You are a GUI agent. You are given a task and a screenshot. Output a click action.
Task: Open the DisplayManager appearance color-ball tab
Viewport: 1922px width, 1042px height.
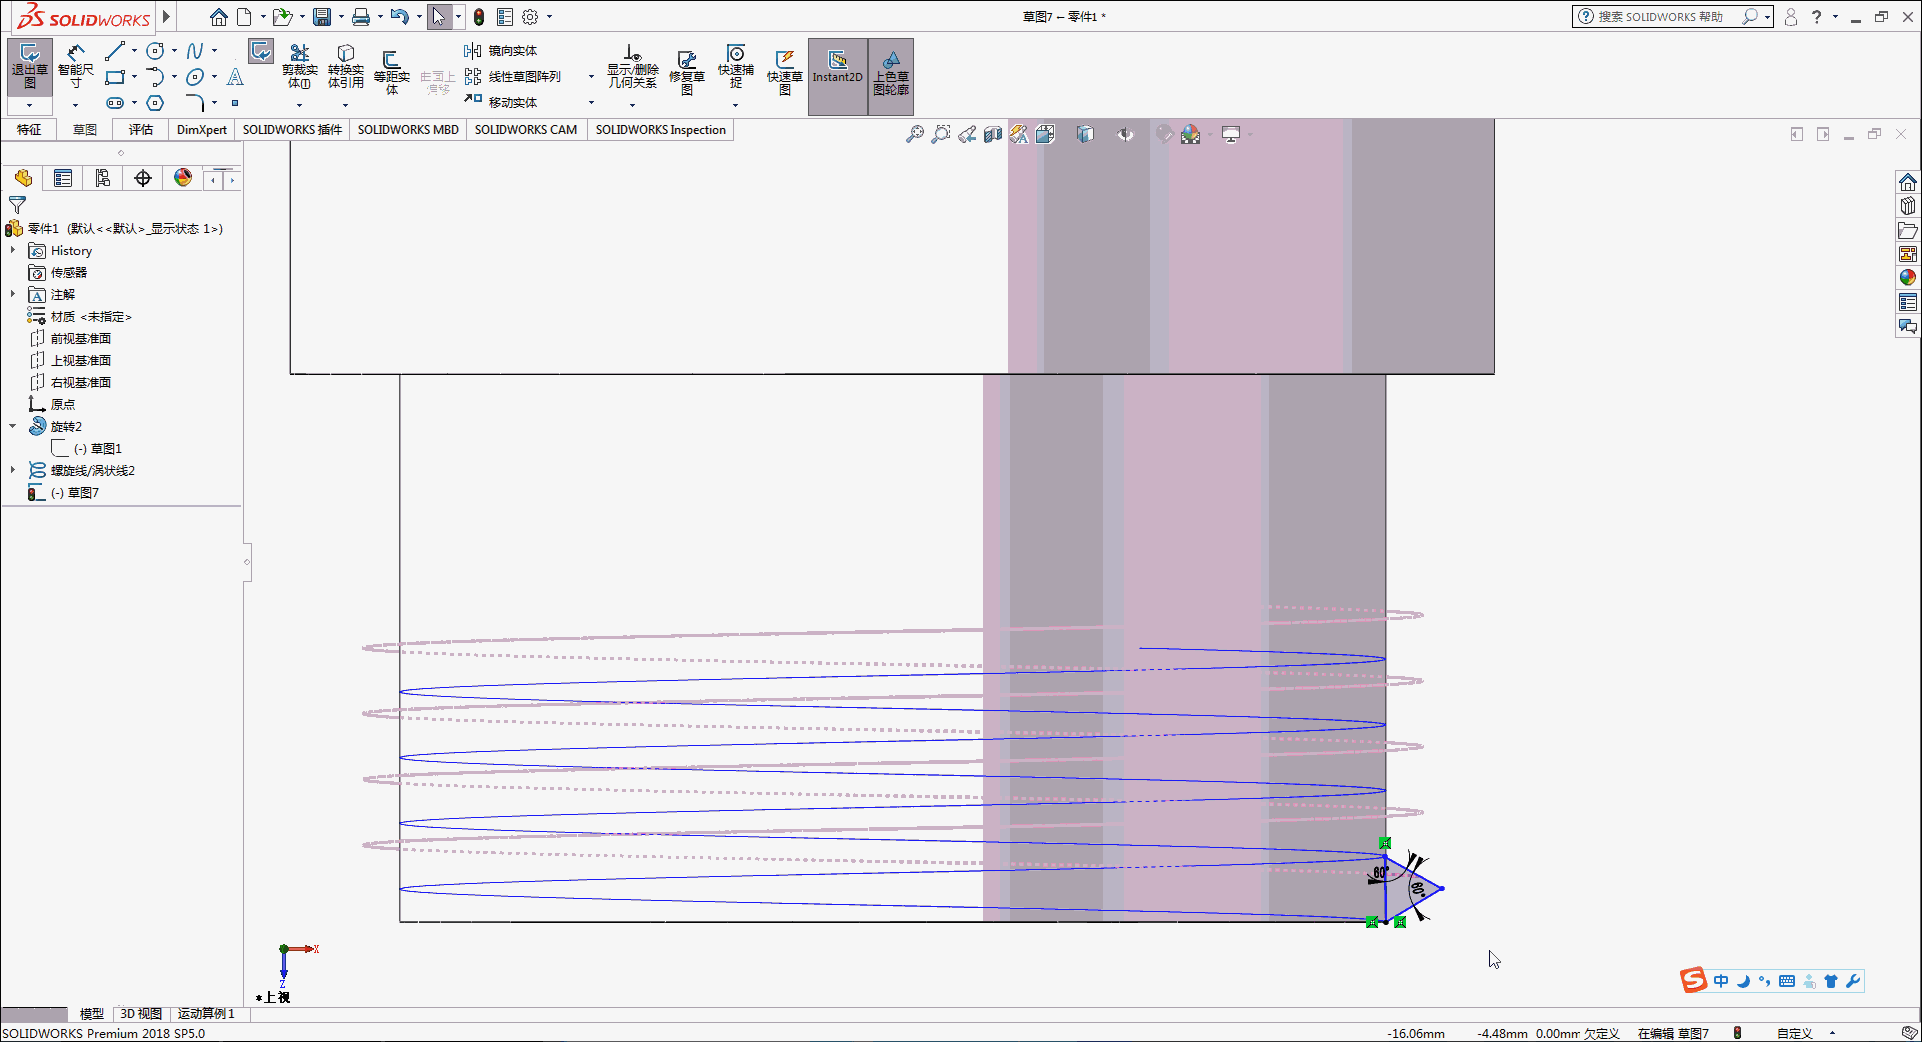pos(182,178)
